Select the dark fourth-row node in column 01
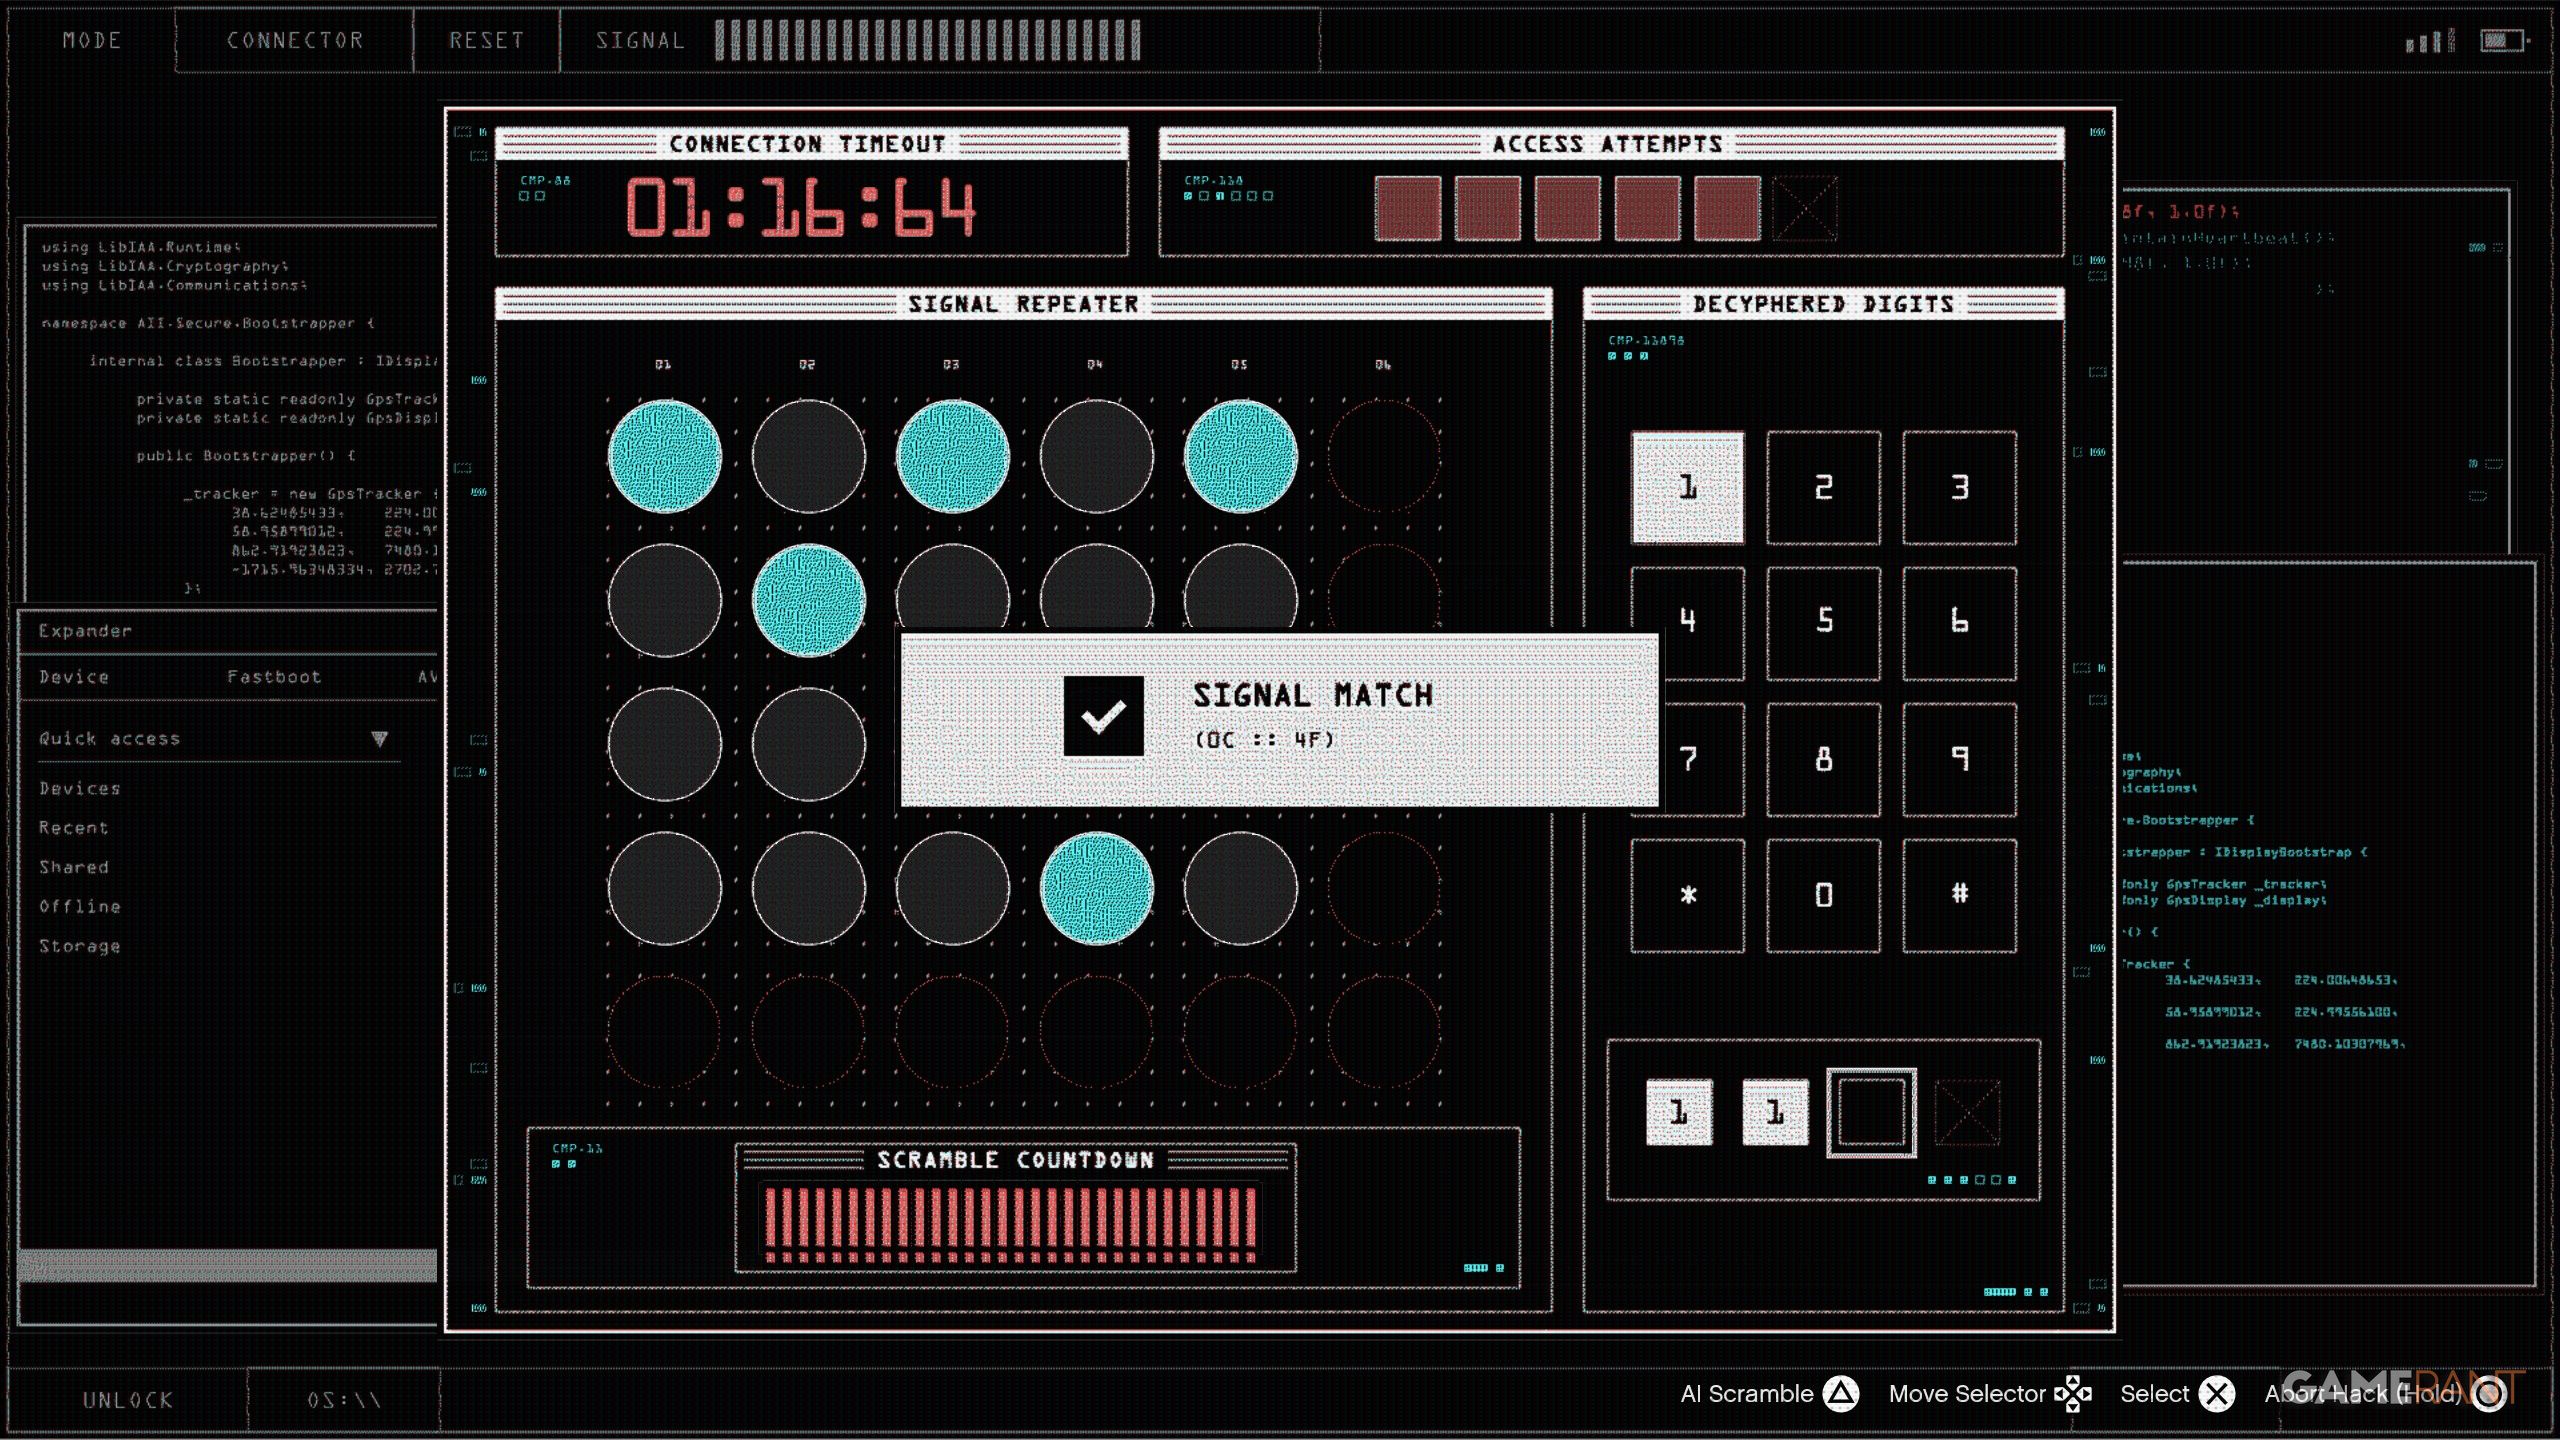The height and width of the screenshot is (1440, 2560). (x=664, y=888)
